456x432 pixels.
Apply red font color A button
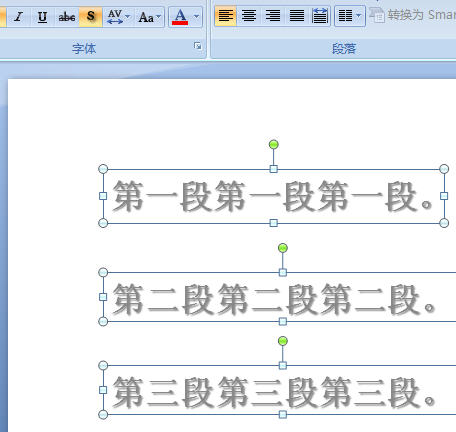[180, 16]
